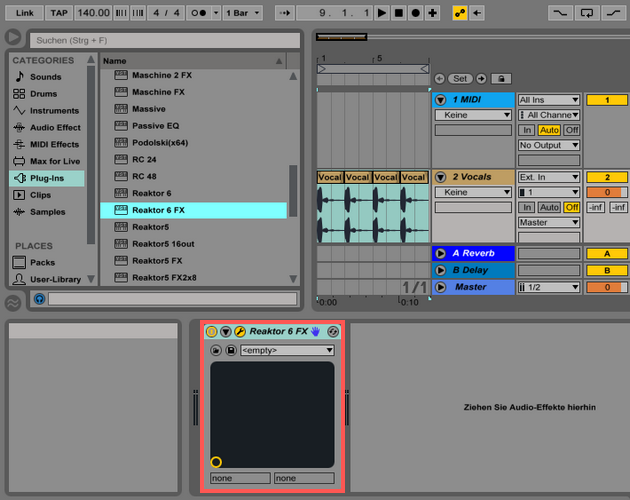Fold the 1 MIDI track
630x500 pixels.
click(441, 100)
